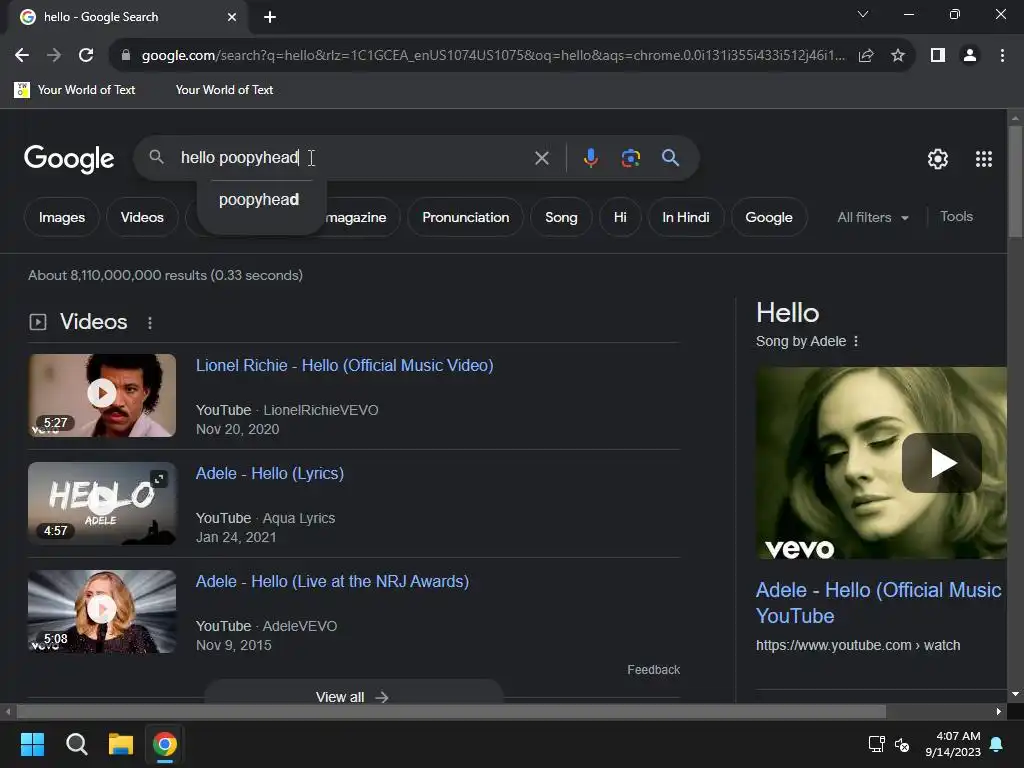Open more options next to Song by Adele
The height and width of the screenshot is (768, 1024).
click(x=856, y=341)
